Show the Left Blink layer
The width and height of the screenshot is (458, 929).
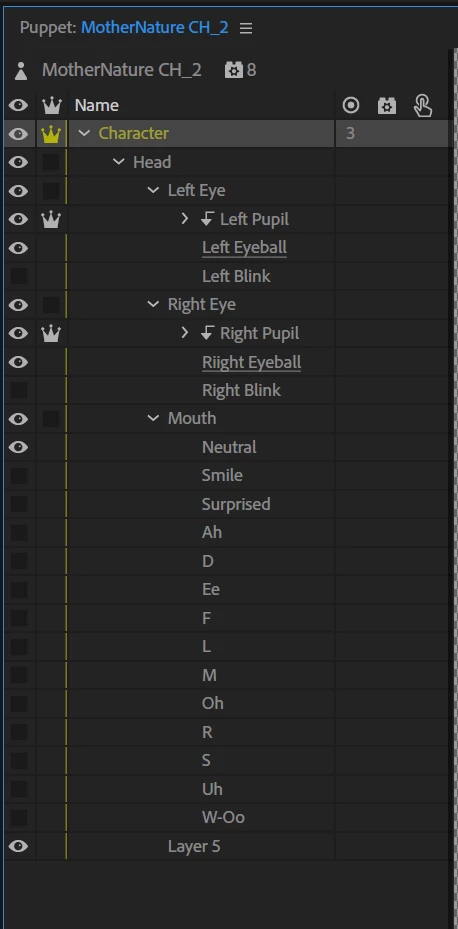(18, 276)
